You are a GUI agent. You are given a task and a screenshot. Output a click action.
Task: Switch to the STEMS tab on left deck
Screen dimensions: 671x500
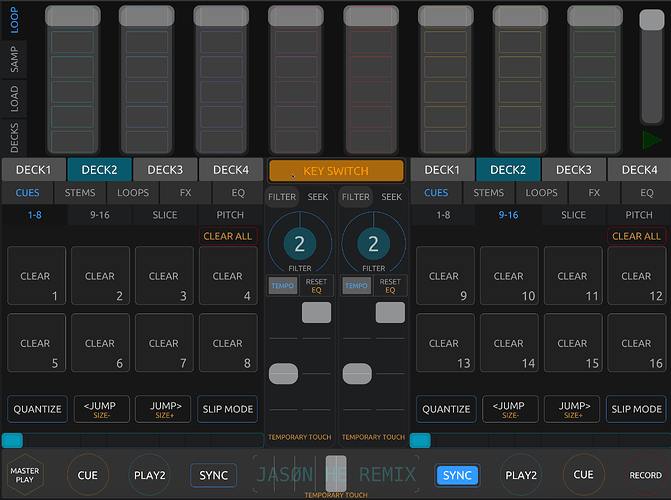(x=80, y=193)
